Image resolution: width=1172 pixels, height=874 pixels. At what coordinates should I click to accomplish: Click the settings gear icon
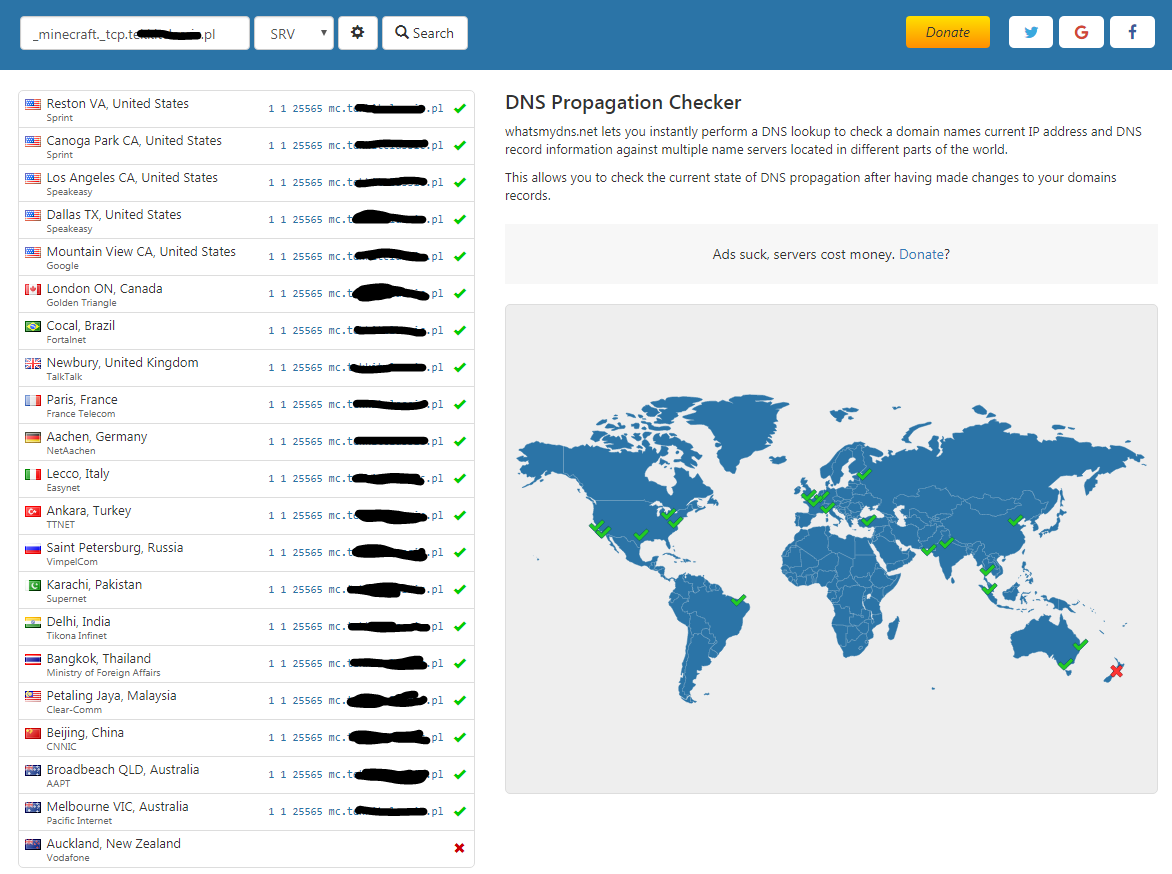(x=357, y=33)
